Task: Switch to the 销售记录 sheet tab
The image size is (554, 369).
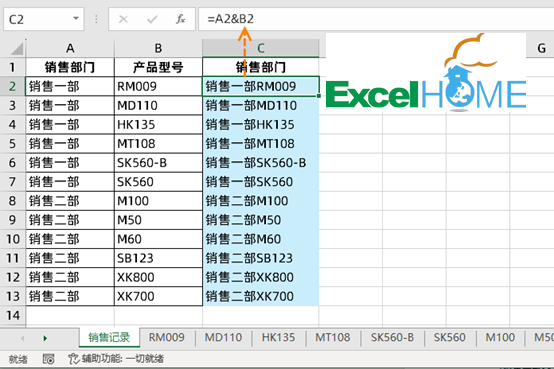Action: pyautogui.click(x=109, y=338)
